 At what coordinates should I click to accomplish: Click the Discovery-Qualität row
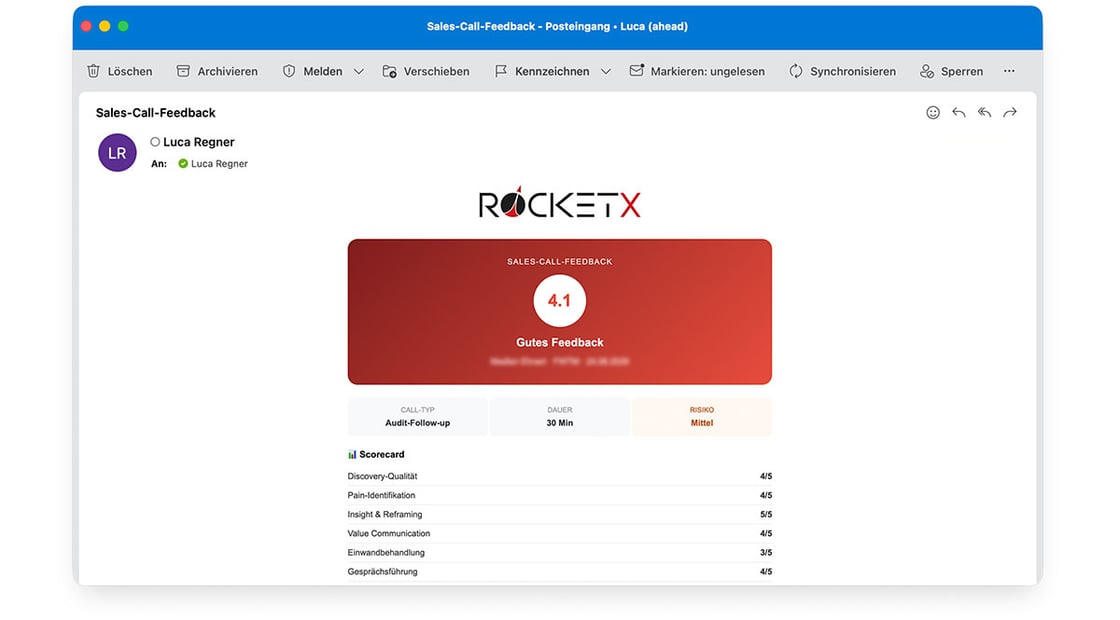559,476
